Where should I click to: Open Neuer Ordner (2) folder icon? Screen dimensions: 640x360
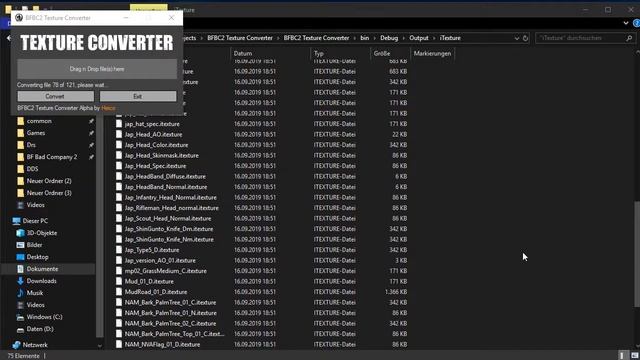point(20,181)
